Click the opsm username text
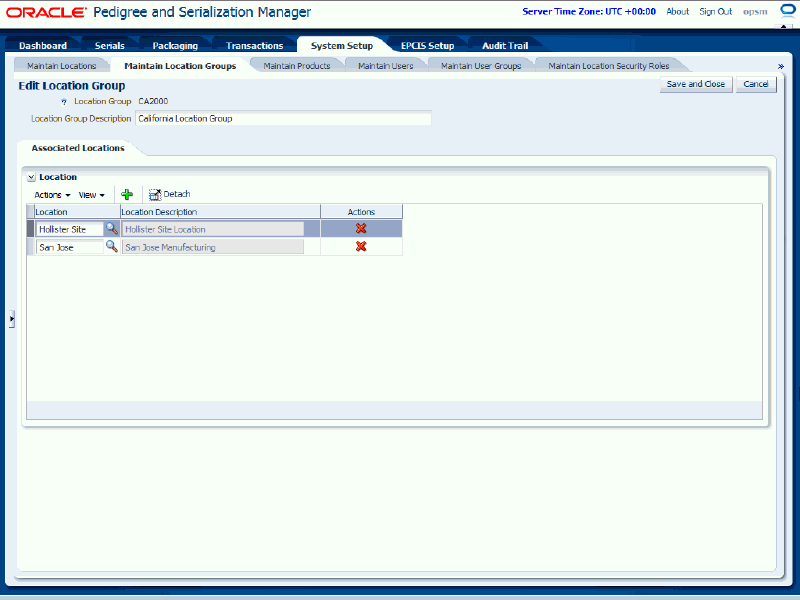This screenshot has height=600, width=800. (755, 12)
